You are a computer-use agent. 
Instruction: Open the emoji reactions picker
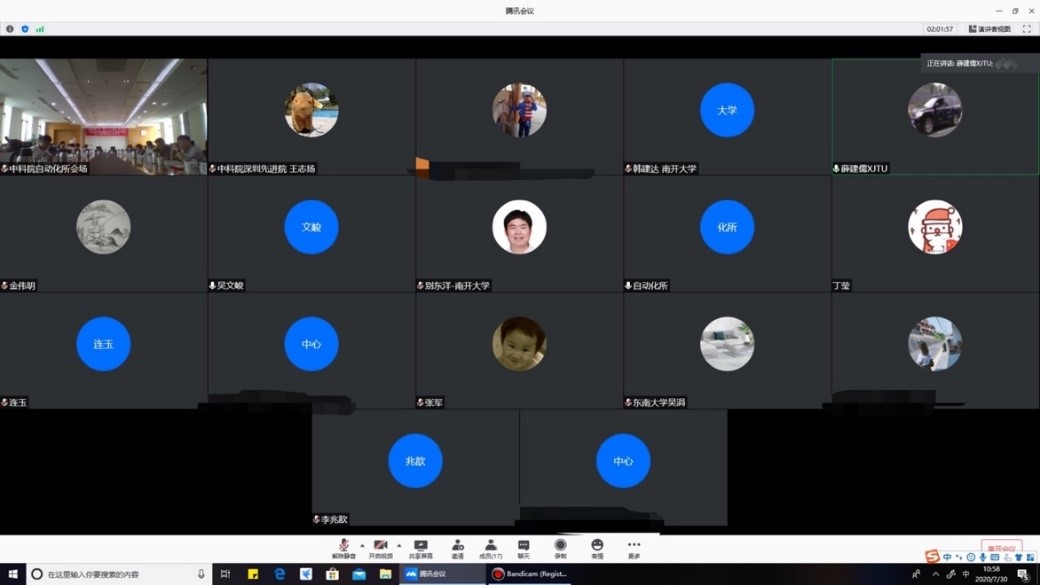pos(597,548)
